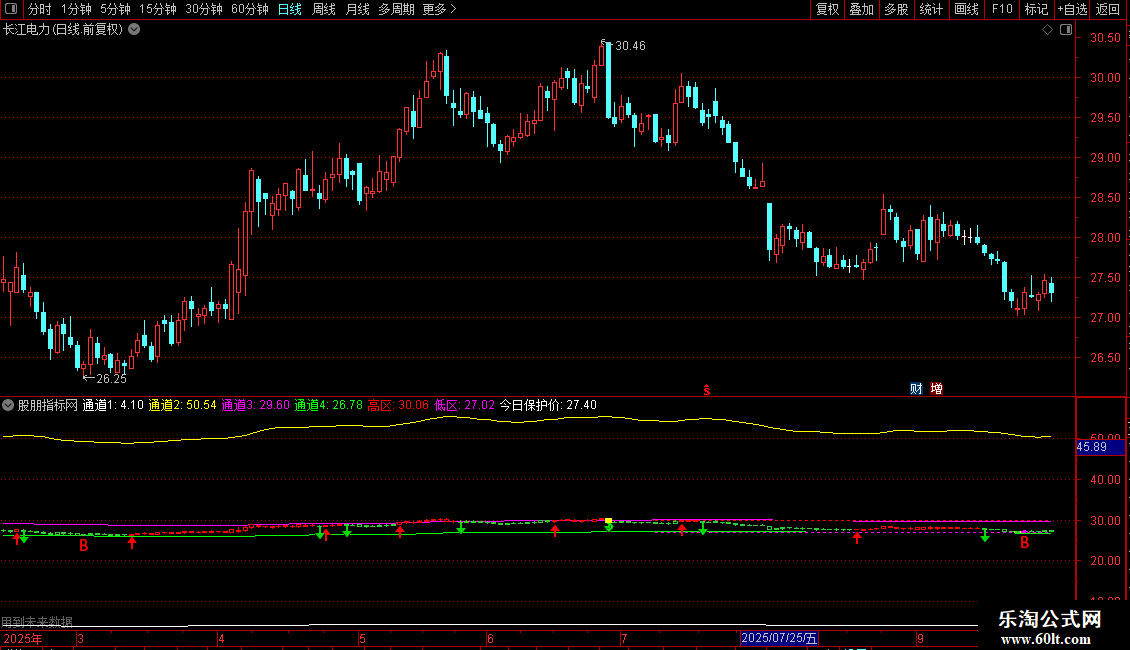
Task: Click the 通道1: 4.10 value
Action: pyautogui.click(x=113, y=405)
